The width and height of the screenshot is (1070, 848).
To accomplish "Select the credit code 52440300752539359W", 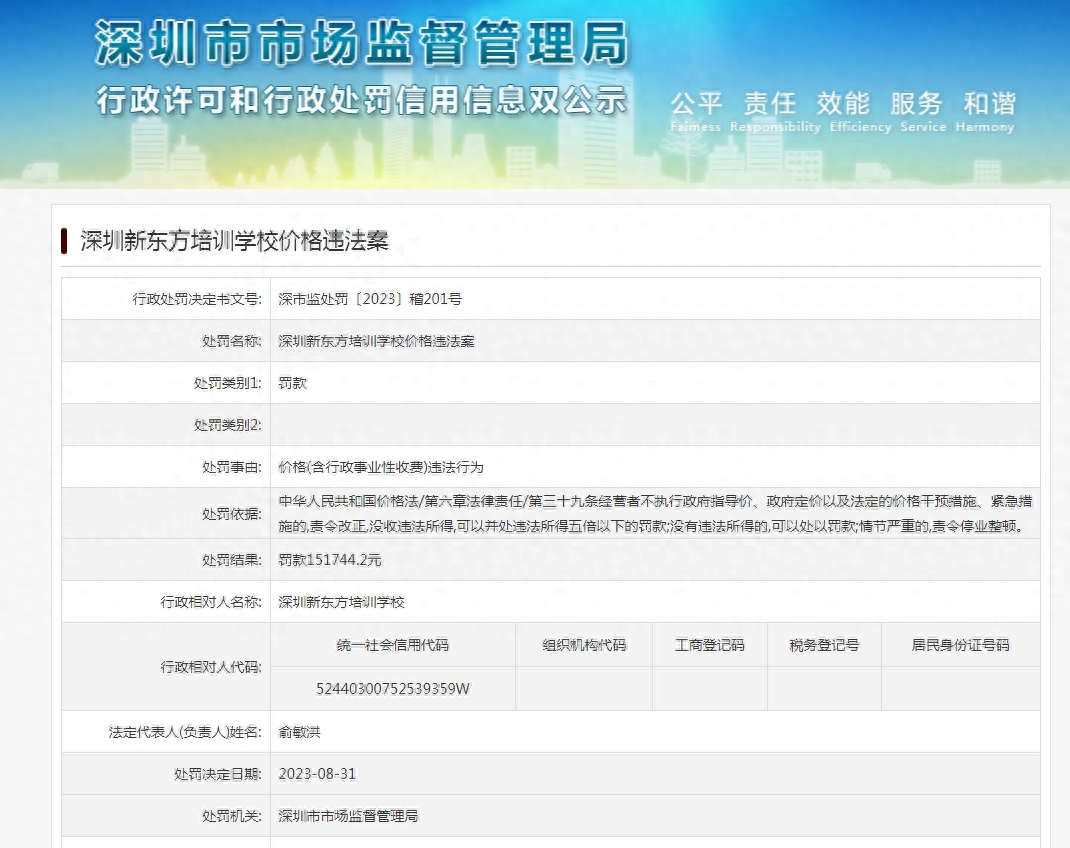I will (392, 688).
